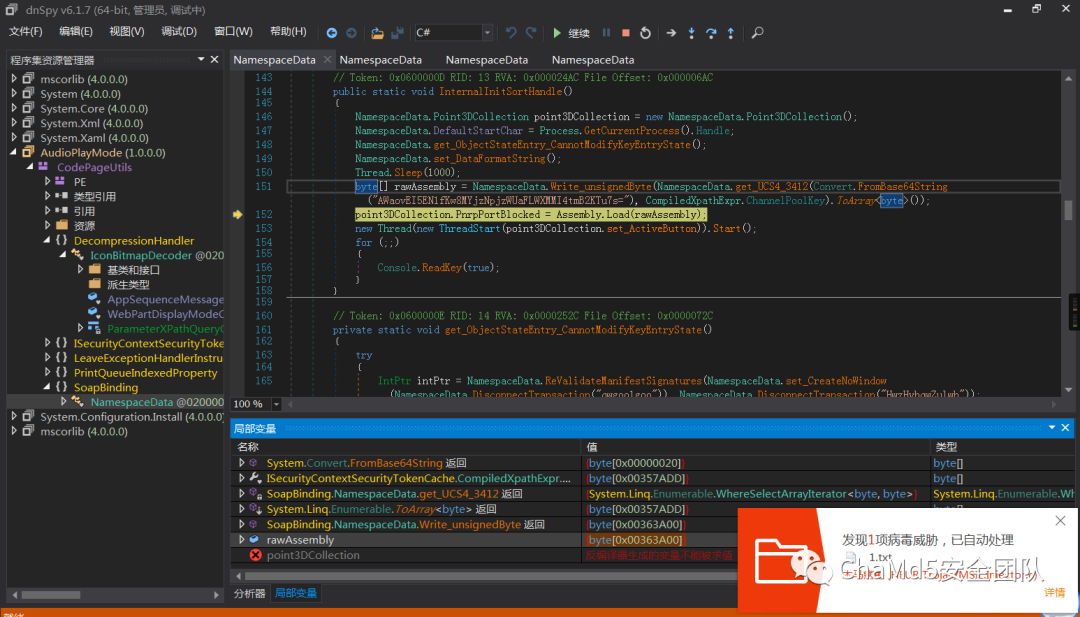
Task: Open assembly search with the magnifier icon
Action: point(757,32)
